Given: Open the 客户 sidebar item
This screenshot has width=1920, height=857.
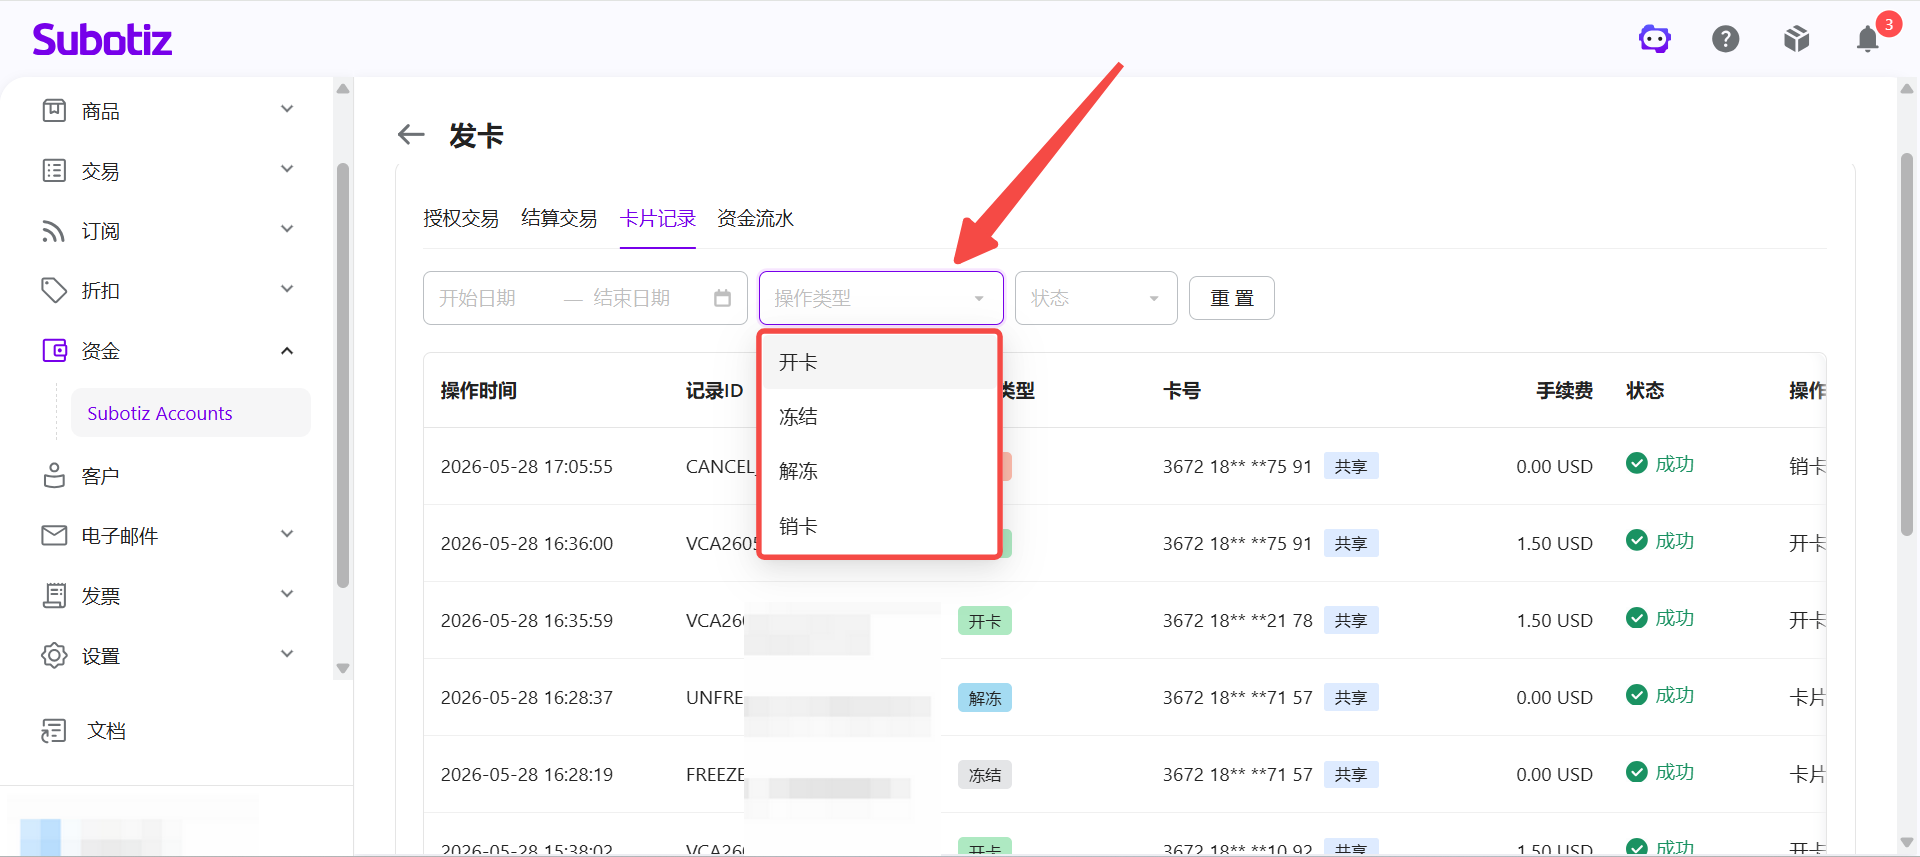Looking at the screenshot, I should click(x=100, y=475).
